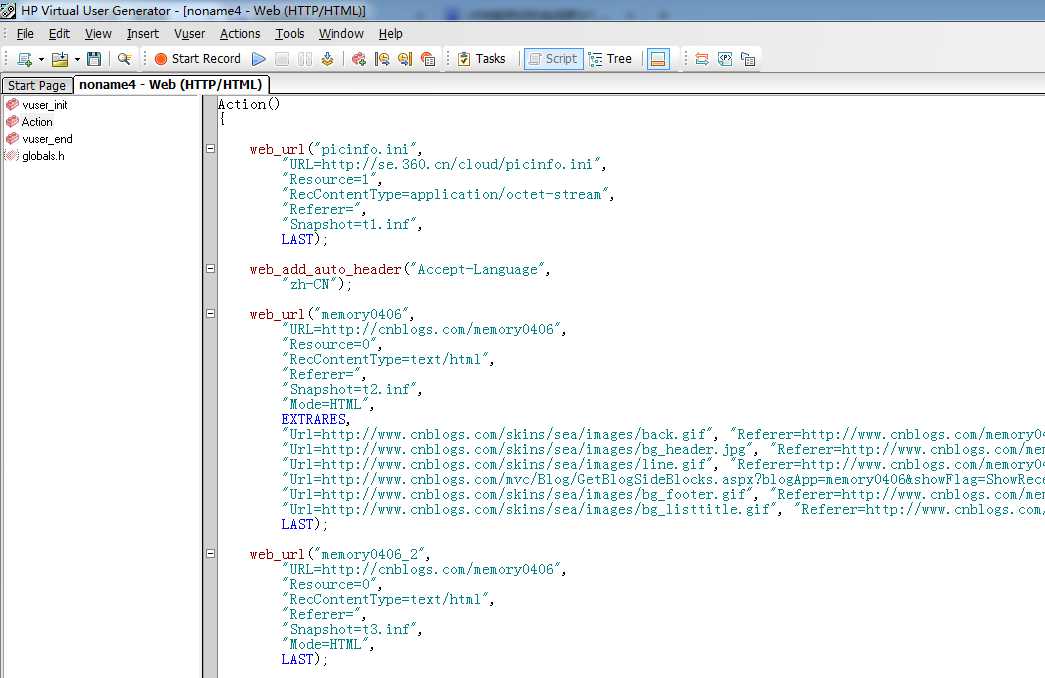Image resolution: width=1045 pixels, height=678 pixels.
Task: Click the Find magnifier icon
Action: point(124,59)
